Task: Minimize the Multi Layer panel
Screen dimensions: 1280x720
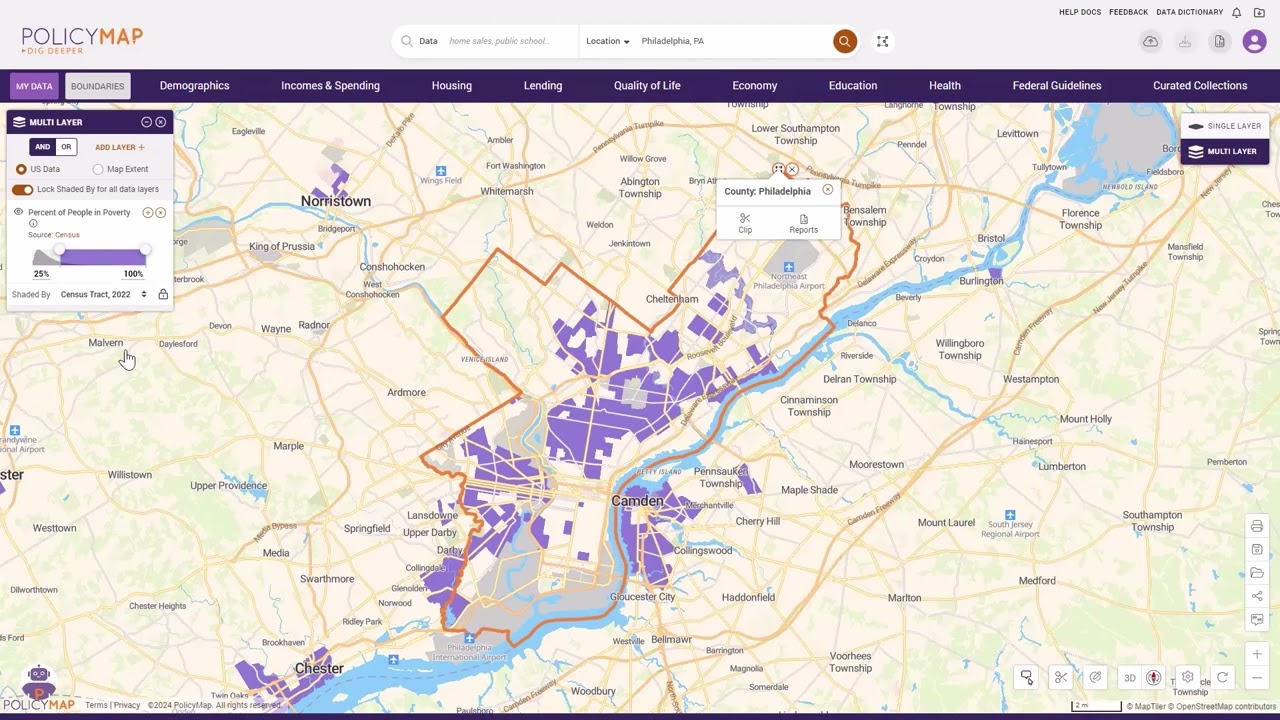Action: (146, 122)
